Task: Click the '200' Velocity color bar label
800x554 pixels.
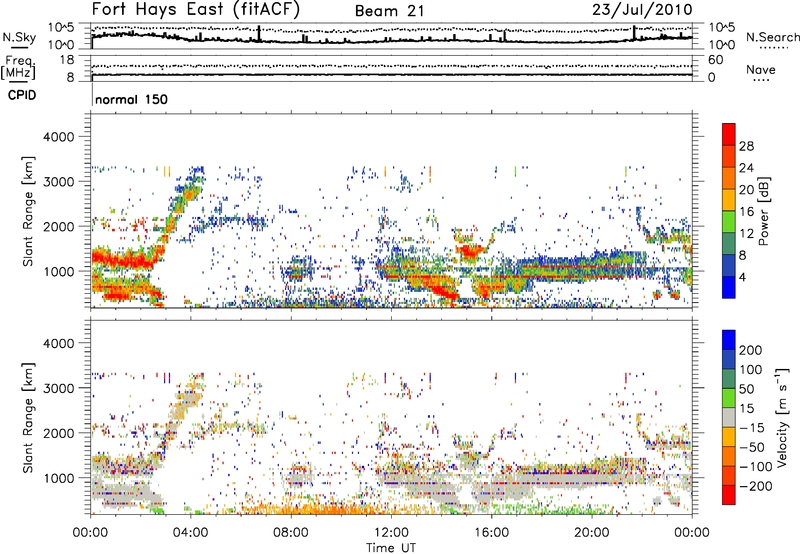Action: (751, 350)
